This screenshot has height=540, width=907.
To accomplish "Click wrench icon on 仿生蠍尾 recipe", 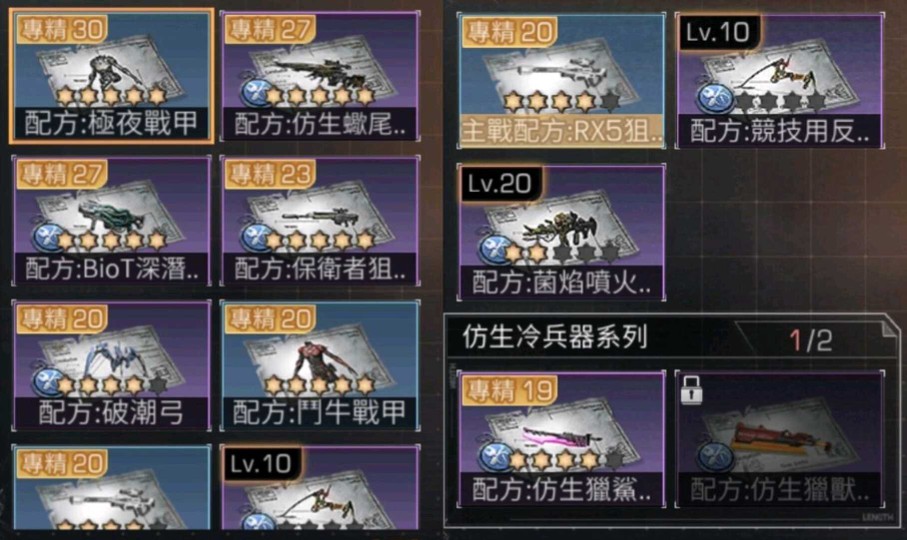I will point(256,93).
